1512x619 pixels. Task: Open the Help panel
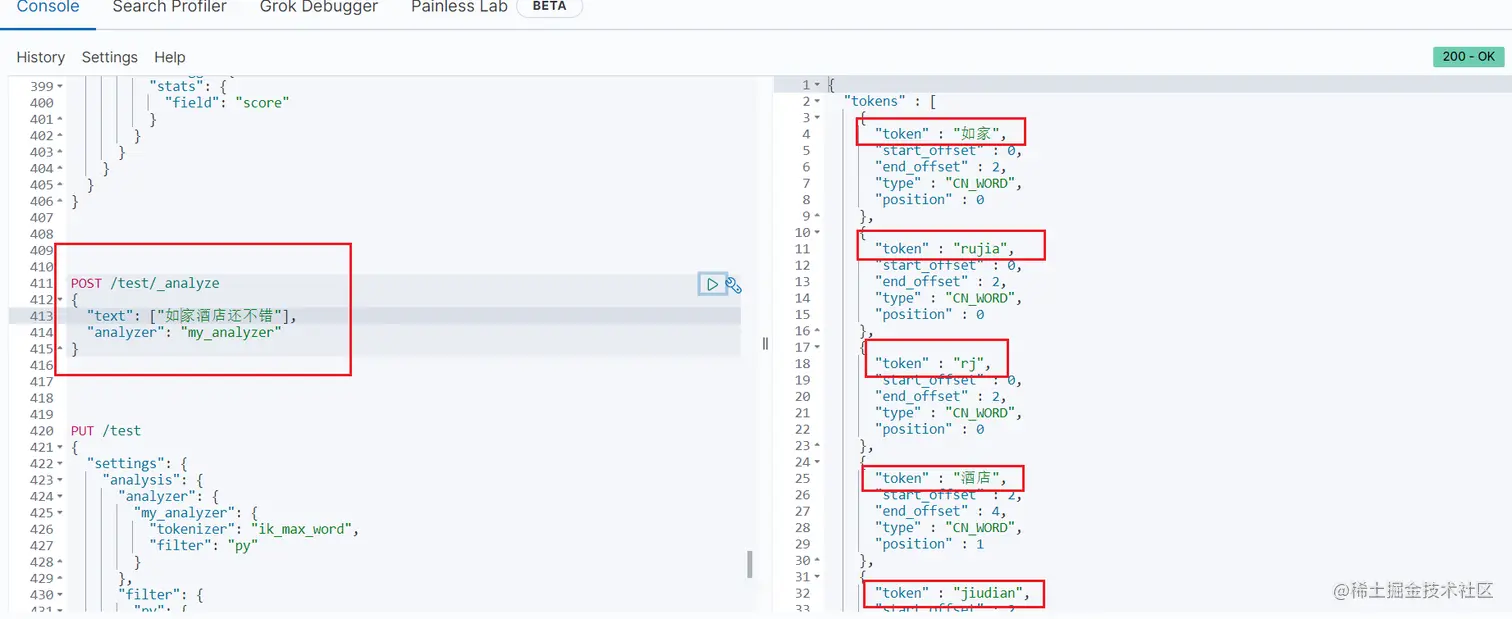click(170, 57)
